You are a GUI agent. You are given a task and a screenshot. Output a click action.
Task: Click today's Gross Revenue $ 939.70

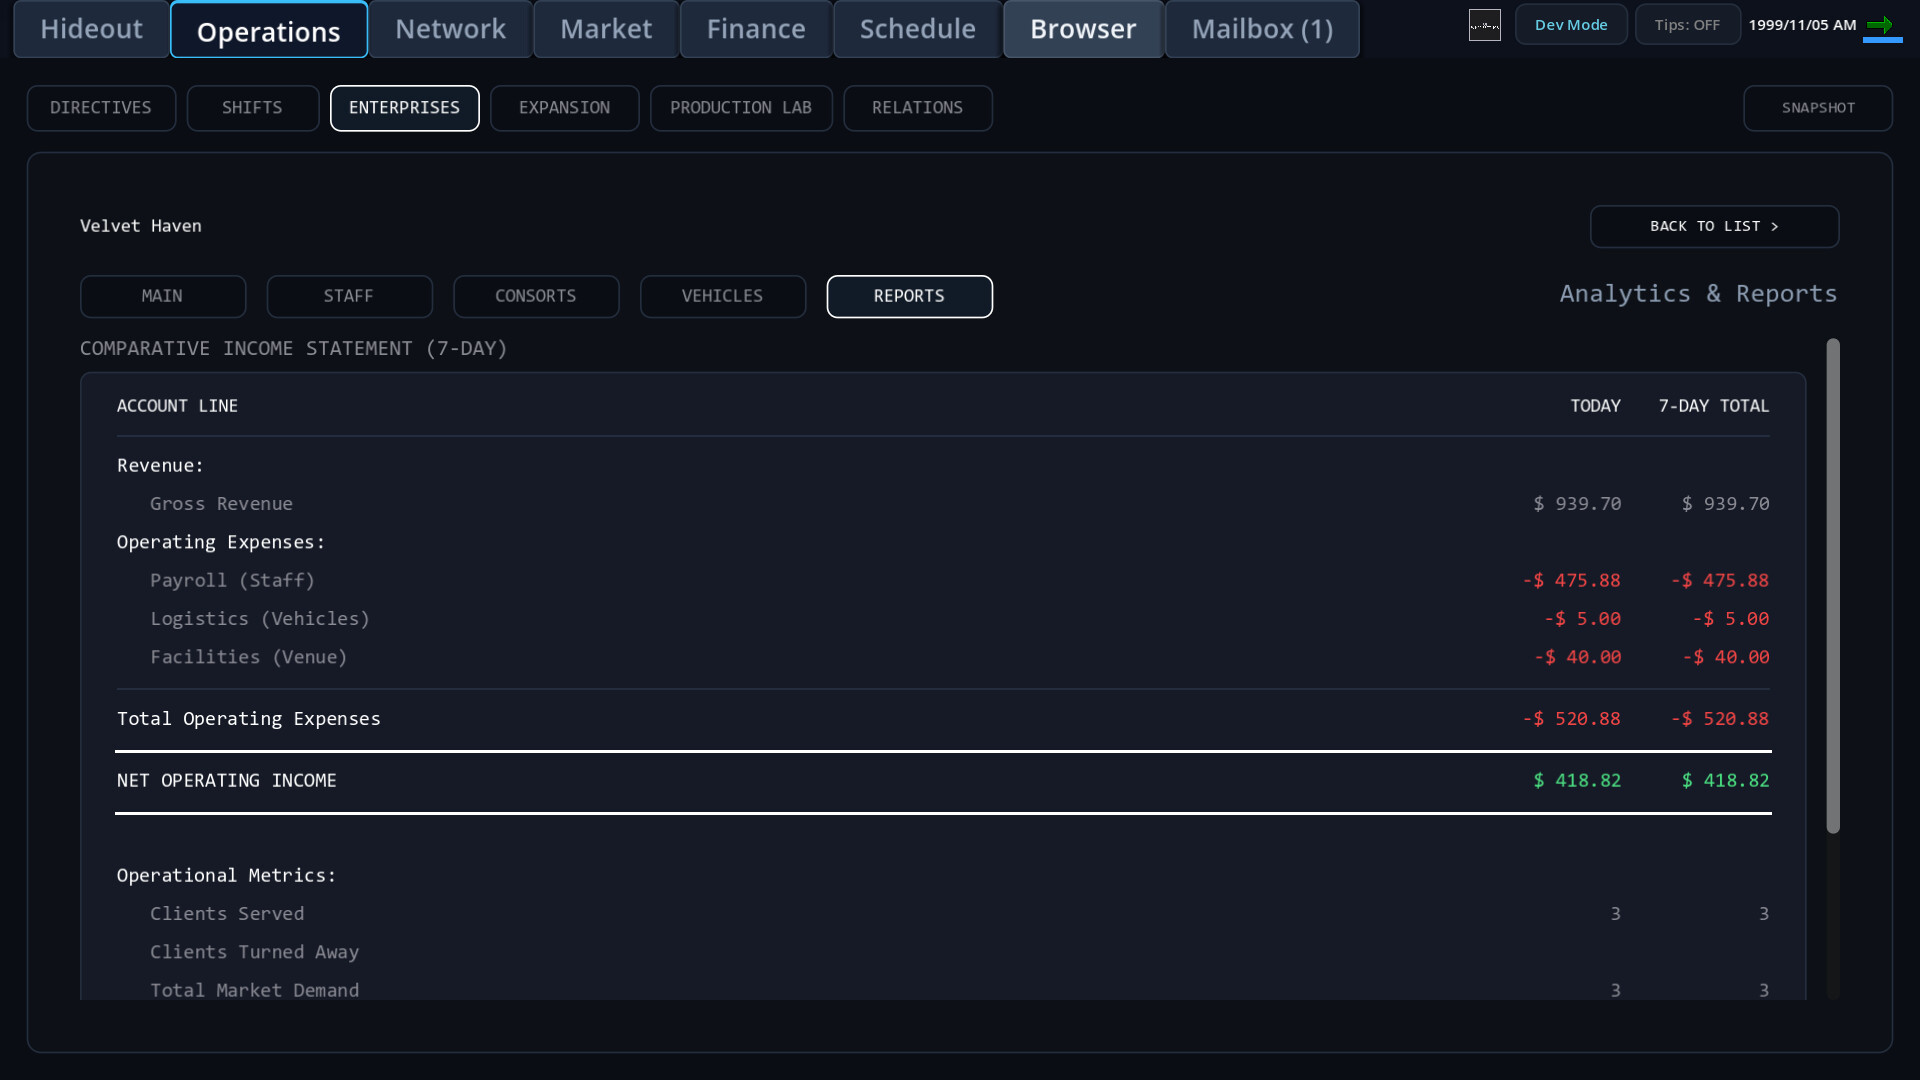tap(1577, 504)
